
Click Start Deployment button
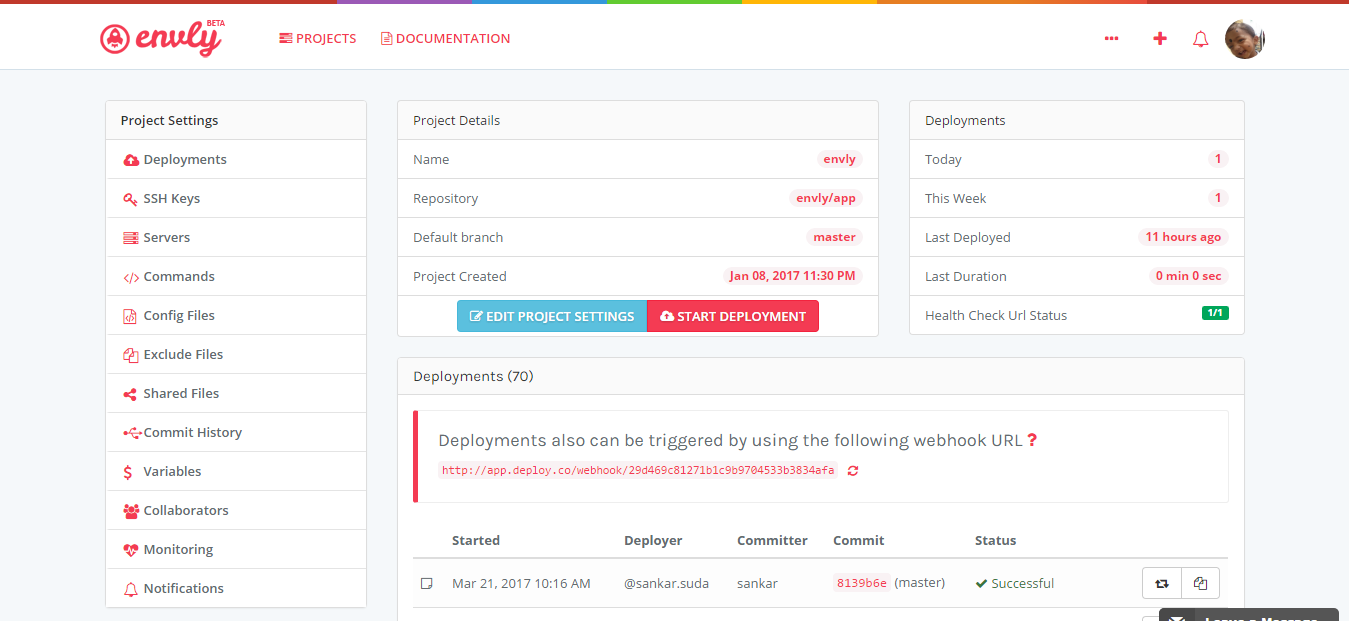click(733, 316)
